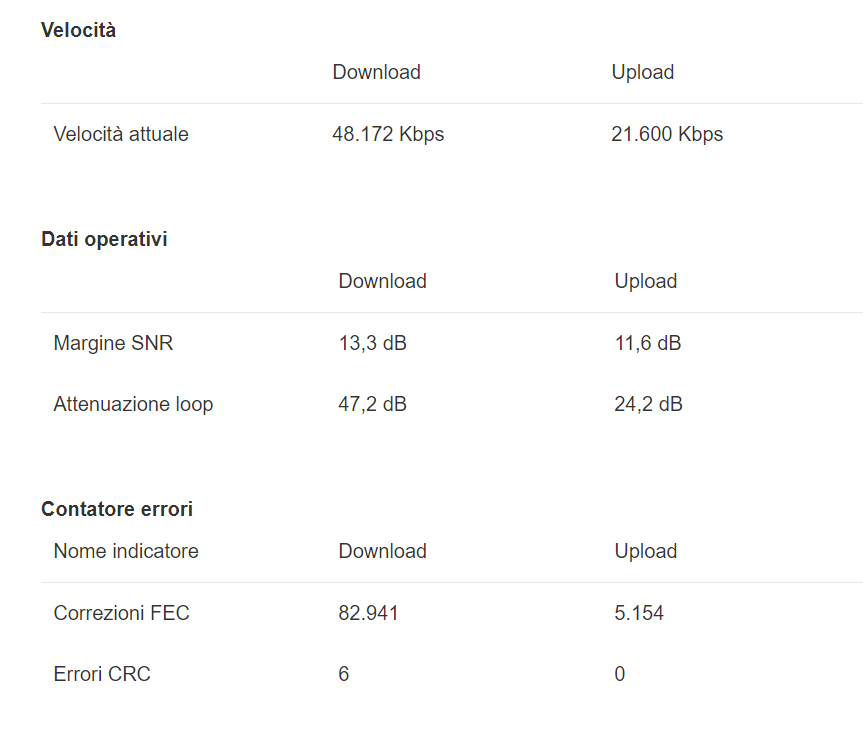Select the Velocità attuale row label
Screen dimensions: 863x742
pyautogui.click(x=121, y=134)
